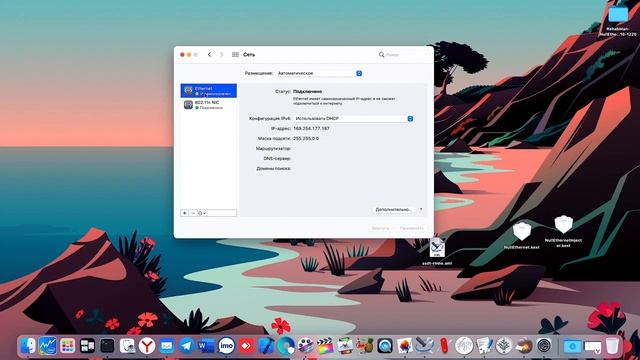Click the Применить button
Screen dimensions: 640x360
click(412, 228)
